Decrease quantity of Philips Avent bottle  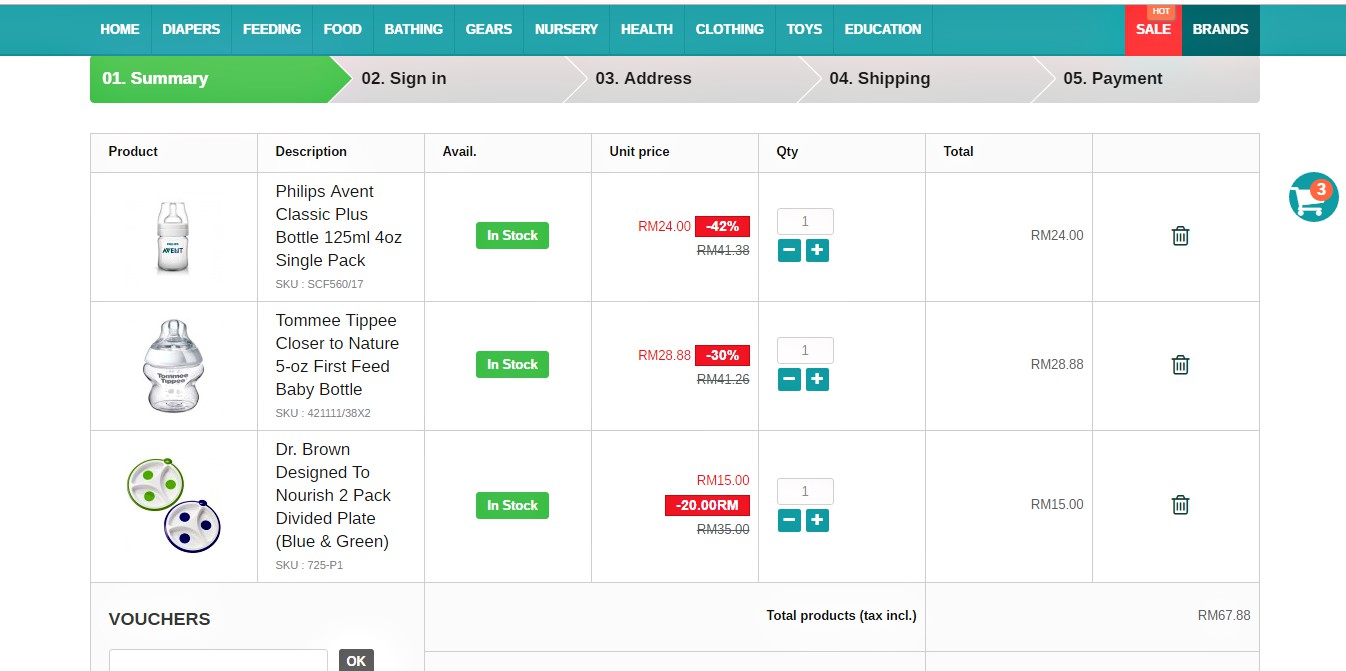click(x=789, y=250)
